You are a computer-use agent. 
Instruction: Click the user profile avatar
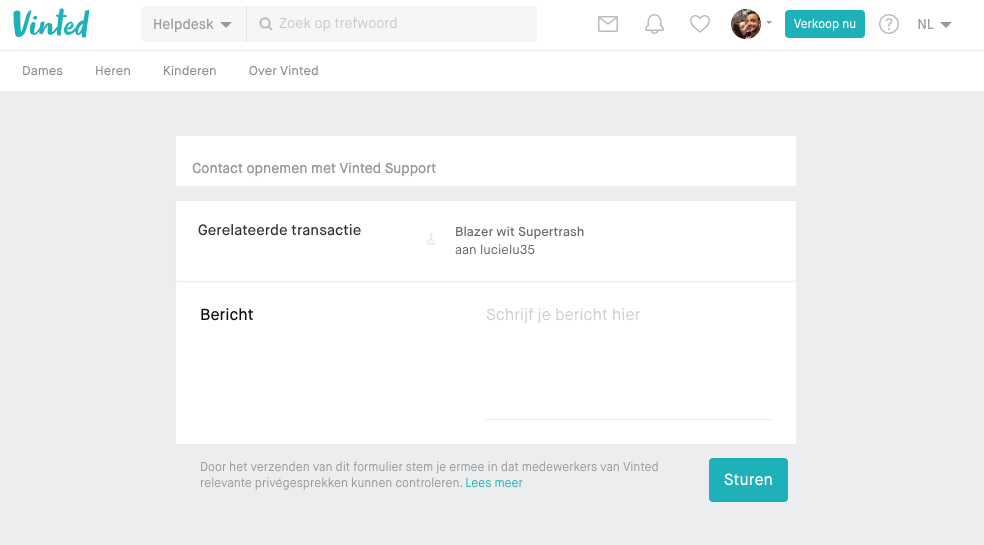click(x=746, y=24)
